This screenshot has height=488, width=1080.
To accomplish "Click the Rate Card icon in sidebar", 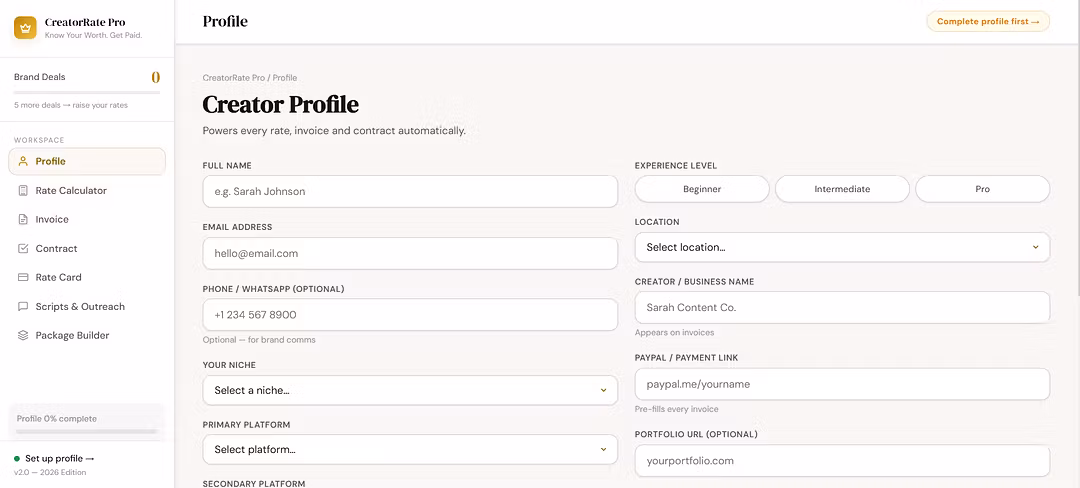I will click(23, 277).
